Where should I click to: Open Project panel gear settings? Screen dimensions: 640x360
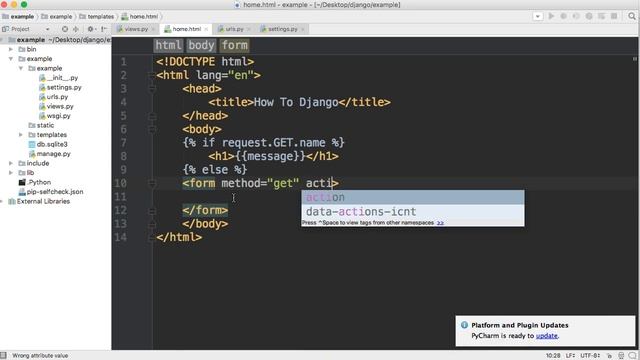pos(91,29)
